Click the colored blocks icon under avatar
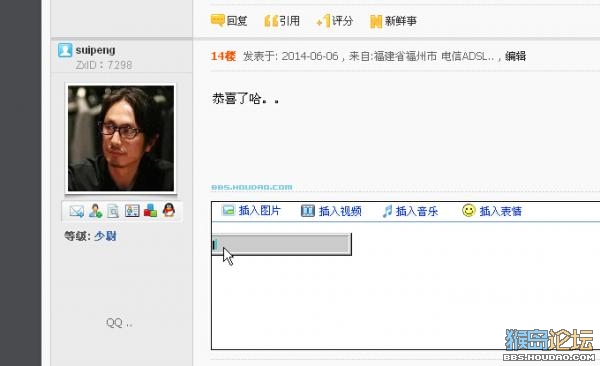Screen dimensions: 600x366 coord(150,211)
